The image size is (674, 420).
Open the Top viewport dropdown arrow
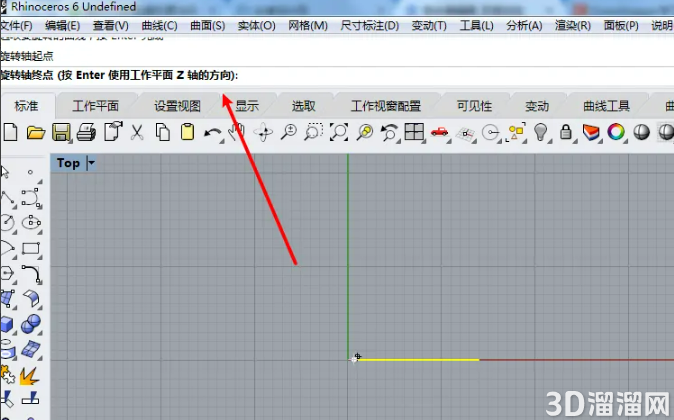(91, 163)
